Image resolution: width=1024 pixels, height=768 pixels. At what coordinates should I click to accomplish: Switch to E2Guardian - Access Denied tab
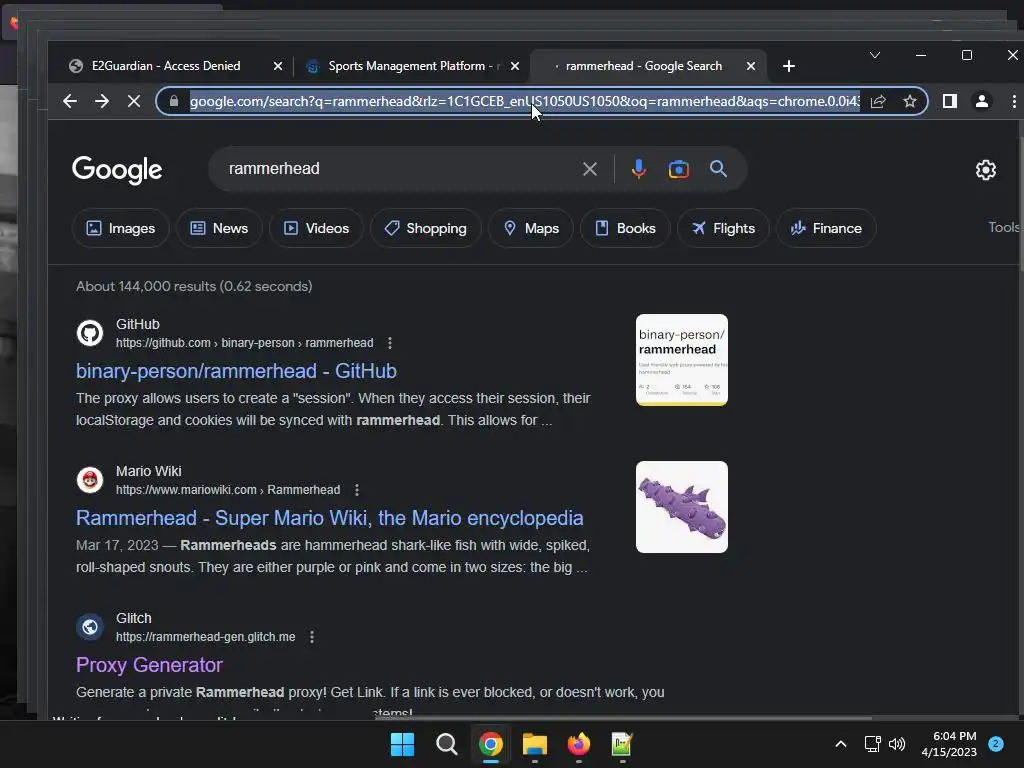(x=167, y=66)
